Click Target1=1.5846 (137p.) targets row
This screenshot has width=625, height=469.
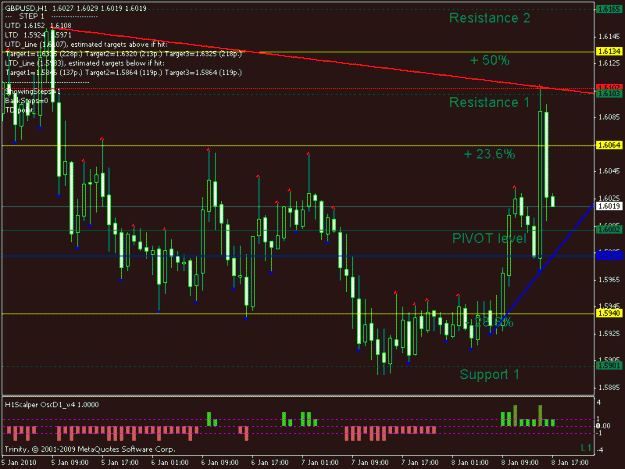(124, 73)
